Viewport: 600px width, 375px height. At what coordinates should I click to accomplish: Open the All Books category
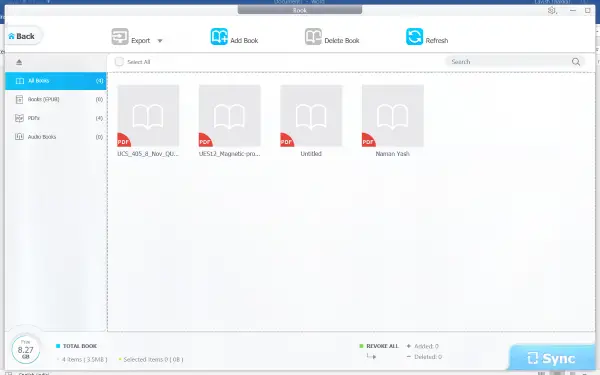pos(55,81)
